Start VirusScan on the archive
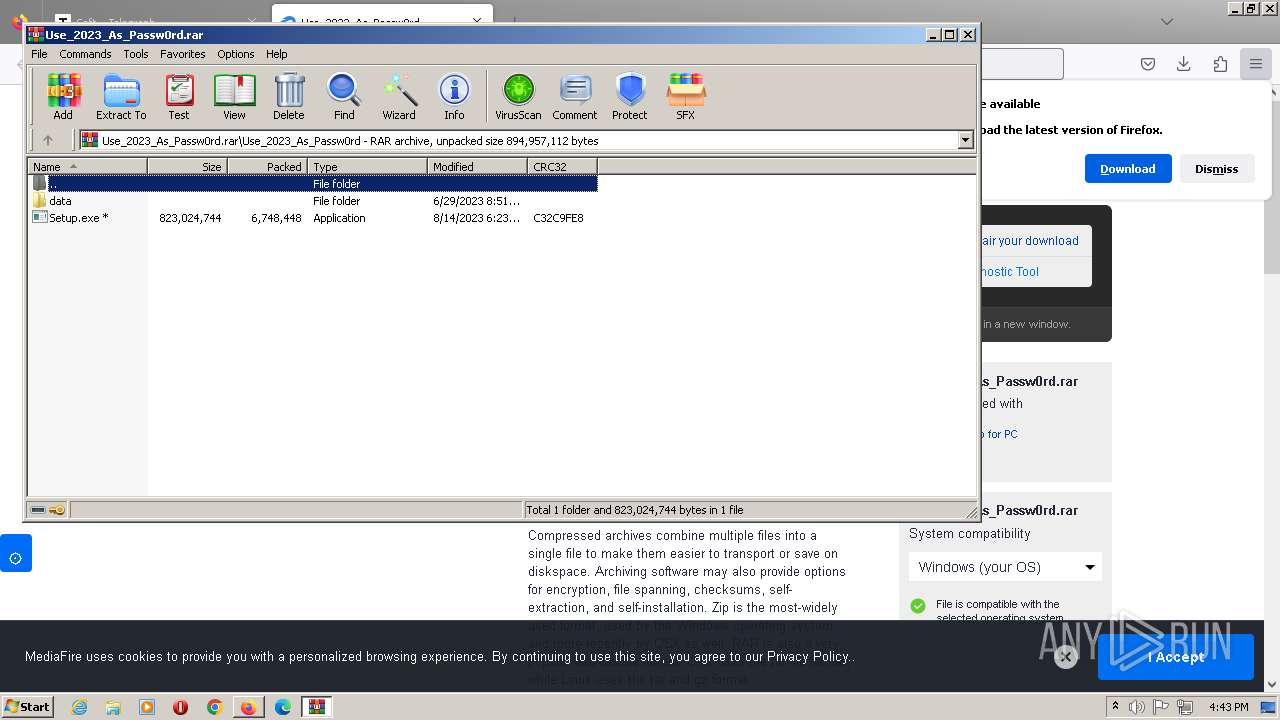Screen dimensions: 1280x720 [x=518, y=96]
